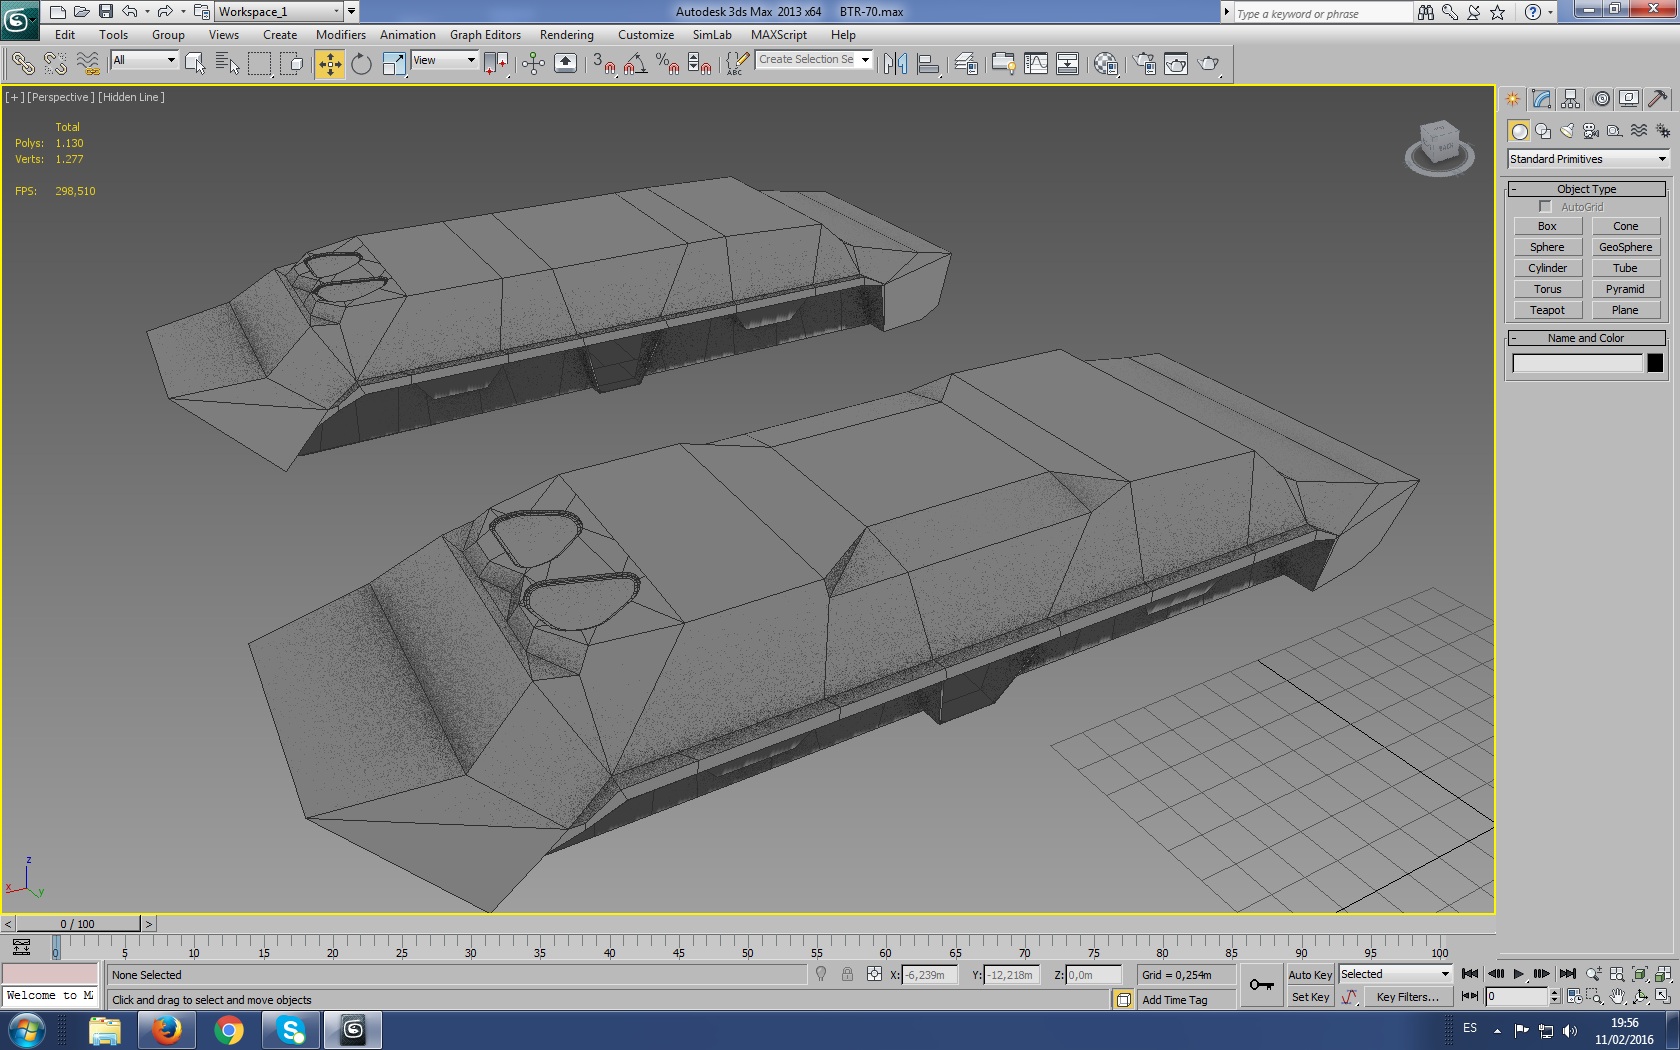Select the Lights category icon

[1567, 131]
